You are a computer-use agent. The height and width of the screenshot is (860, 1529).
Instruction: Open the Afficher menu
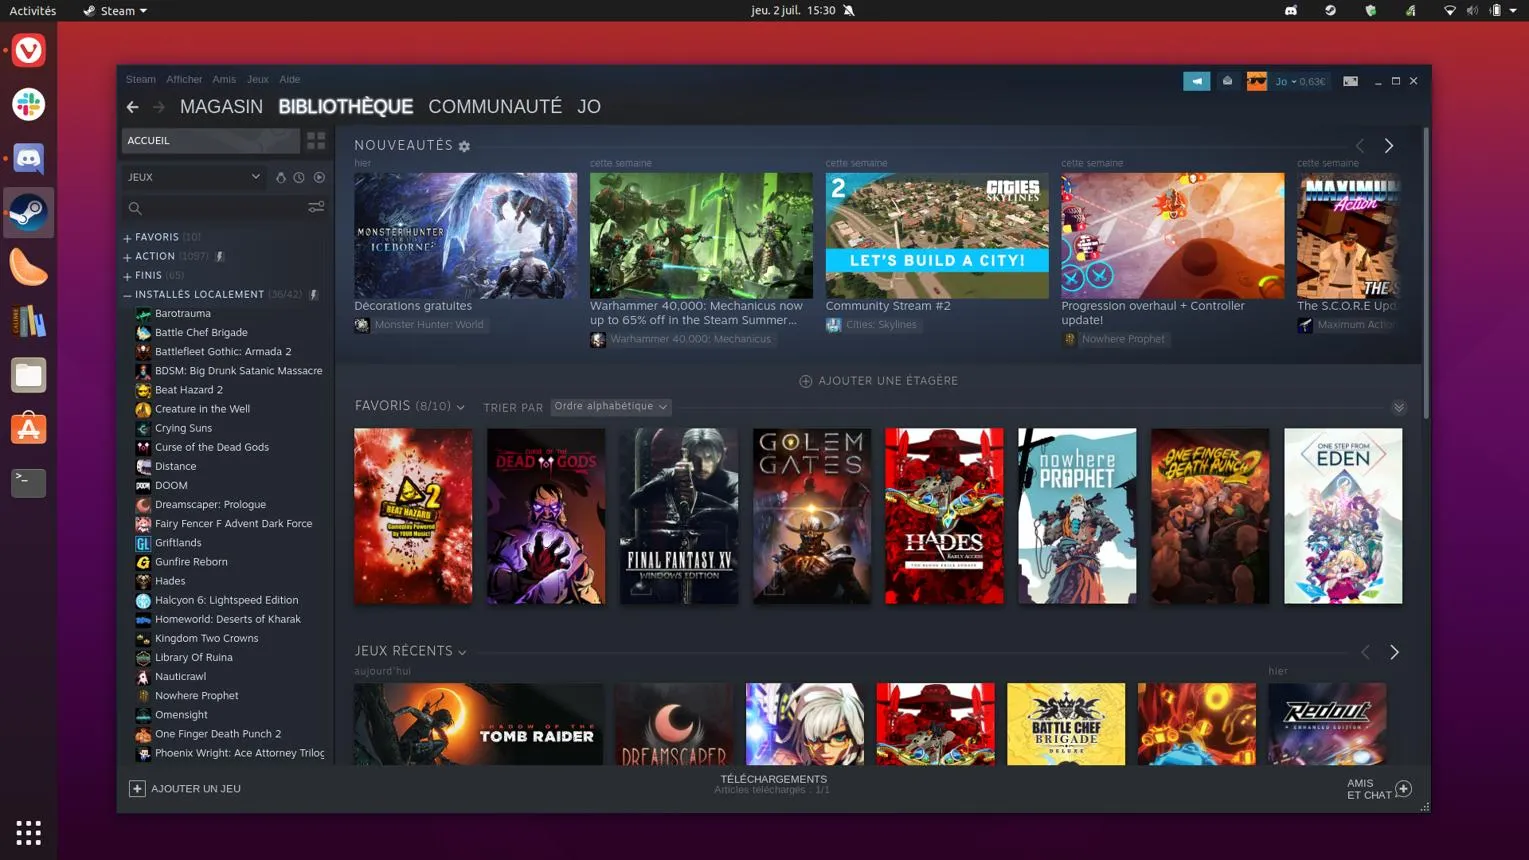pyautogui.click(x=184, y=79)
